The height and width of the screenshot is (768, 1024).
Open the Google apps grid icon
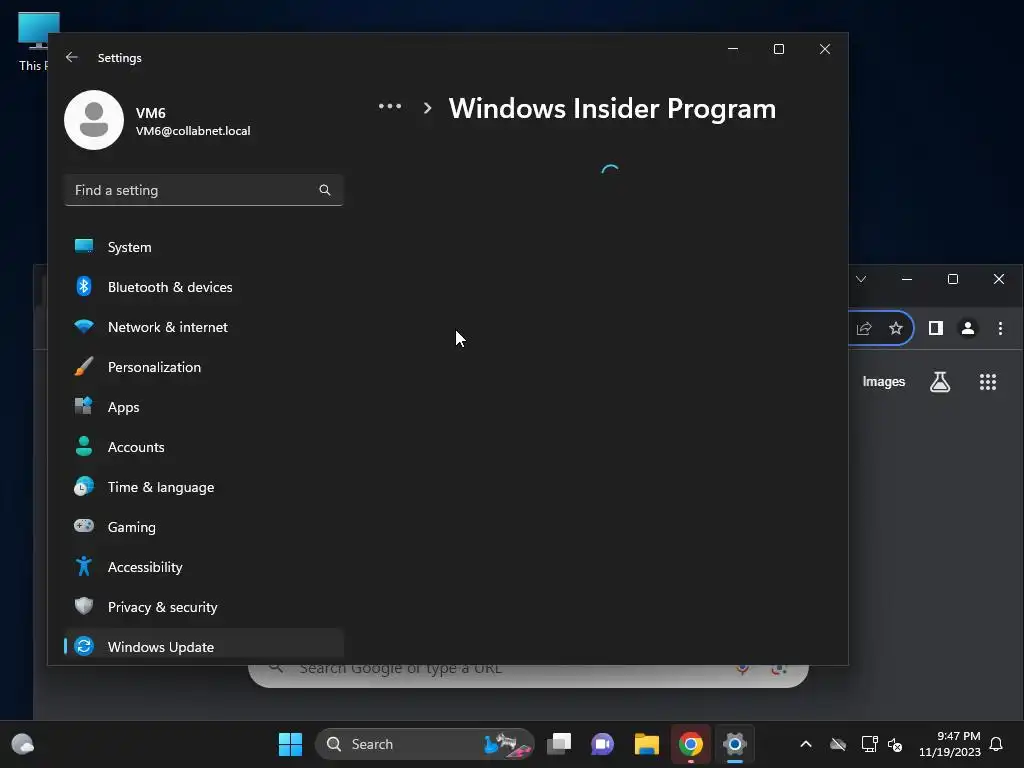point(987,382)
